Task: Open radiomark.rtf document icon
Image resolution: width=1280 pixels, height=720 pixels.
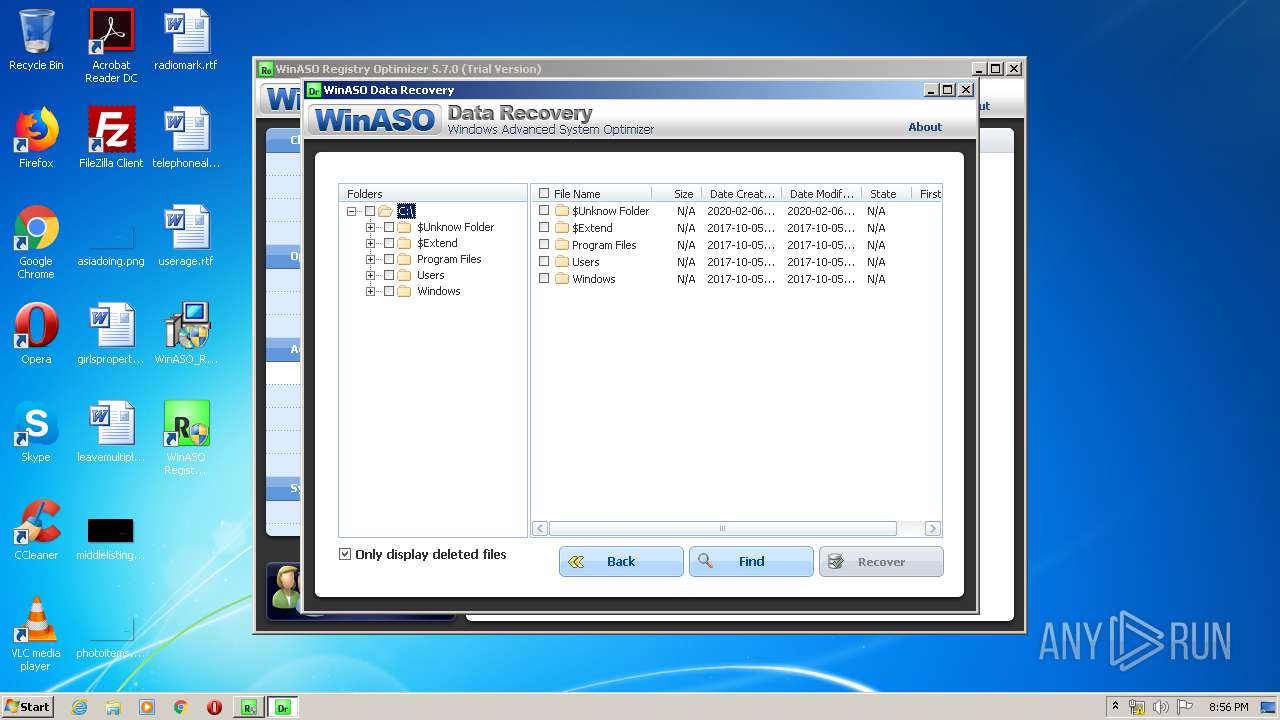Action: [186, 40]
